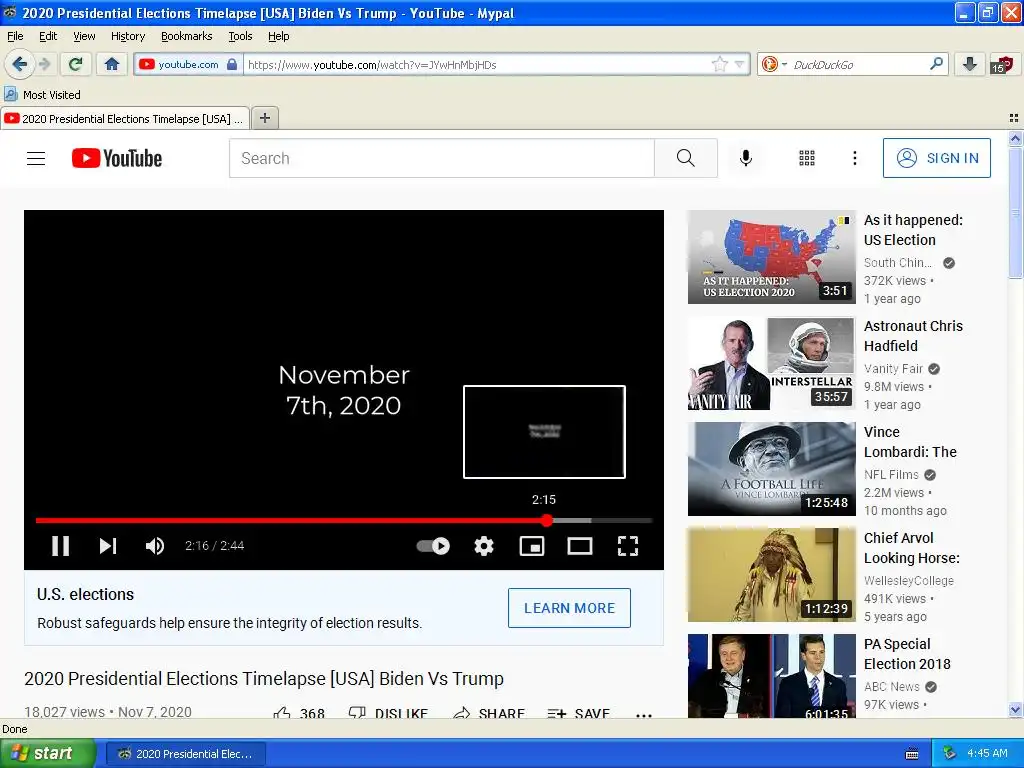Bookmark this page with the star icon
This screenshot has width=1024, height=768.
720,64
